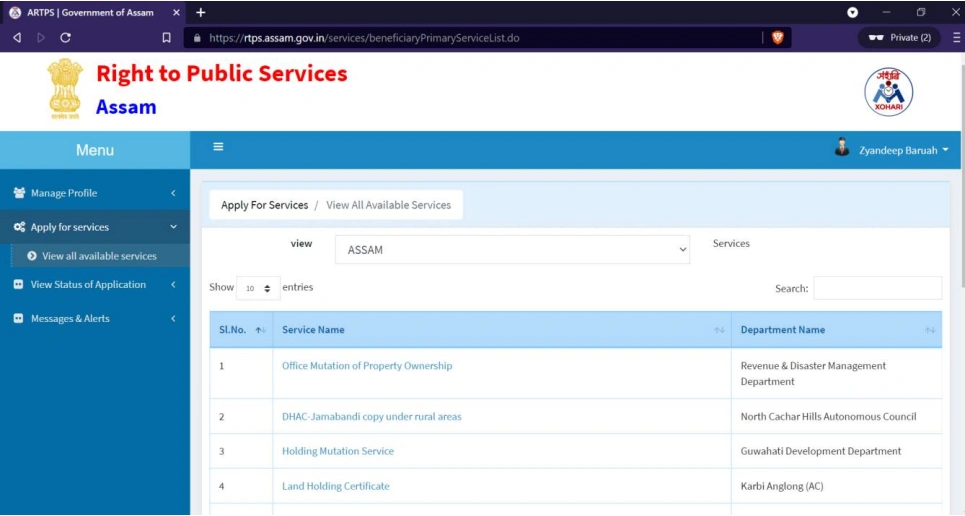Click Right to Public Services title
Screen dimensions: 965x516
click(x=222, y=73)
